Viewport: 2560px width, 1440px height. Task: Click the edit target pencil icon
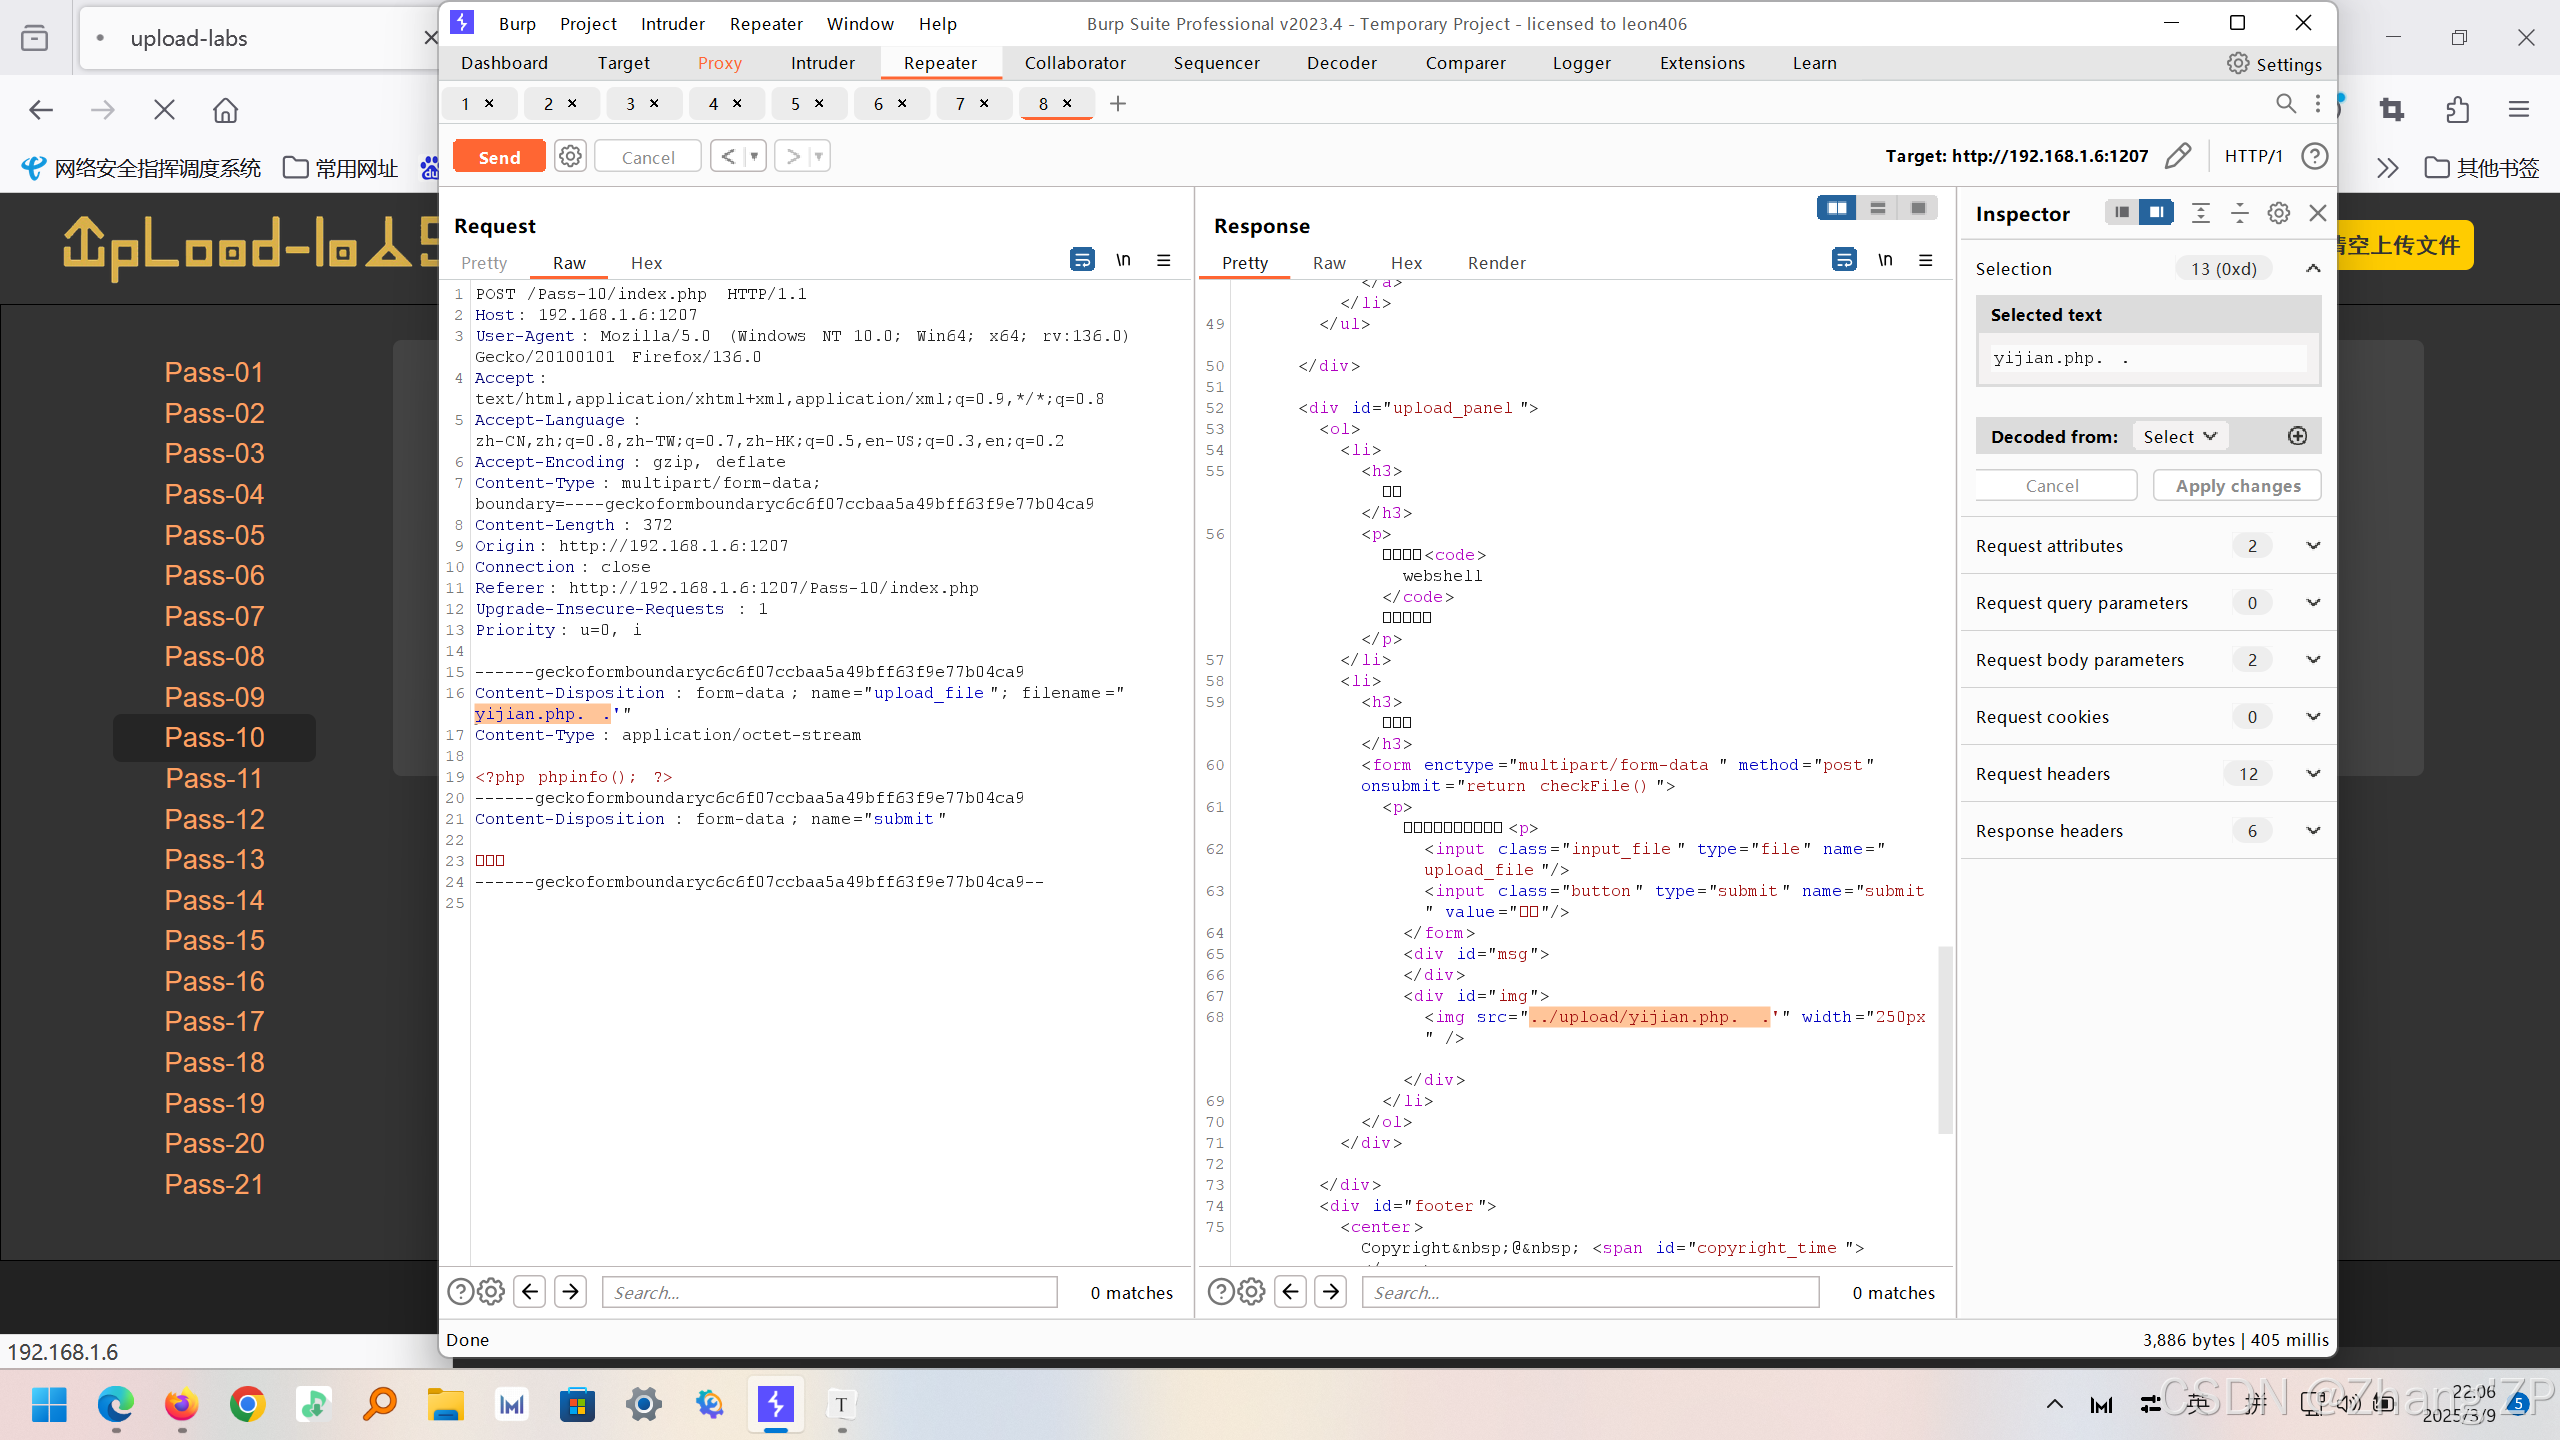click(2177, 156)
